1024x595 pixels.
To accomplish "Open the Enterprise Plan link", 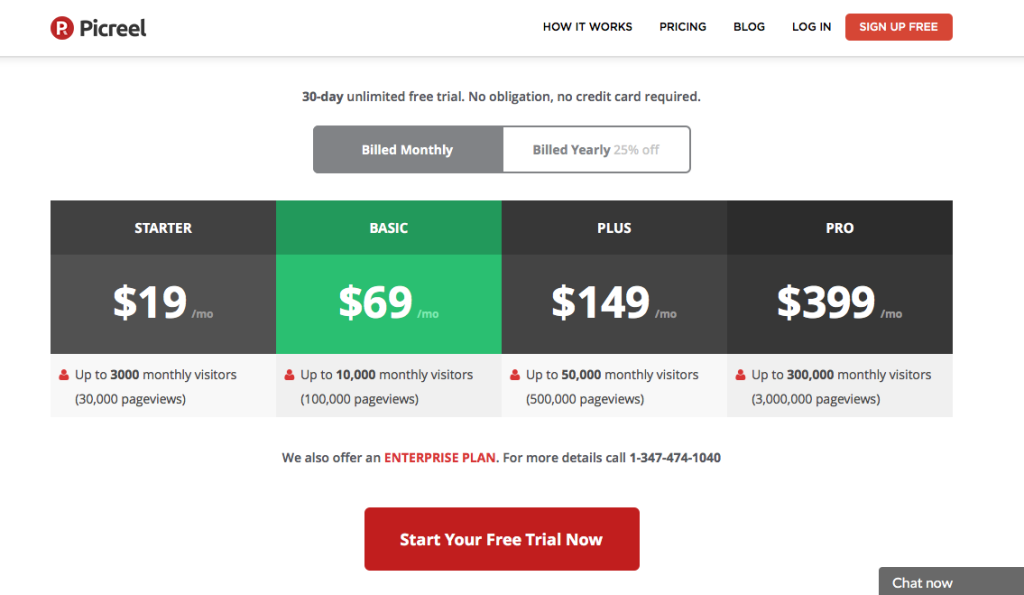I will (440, 458).
